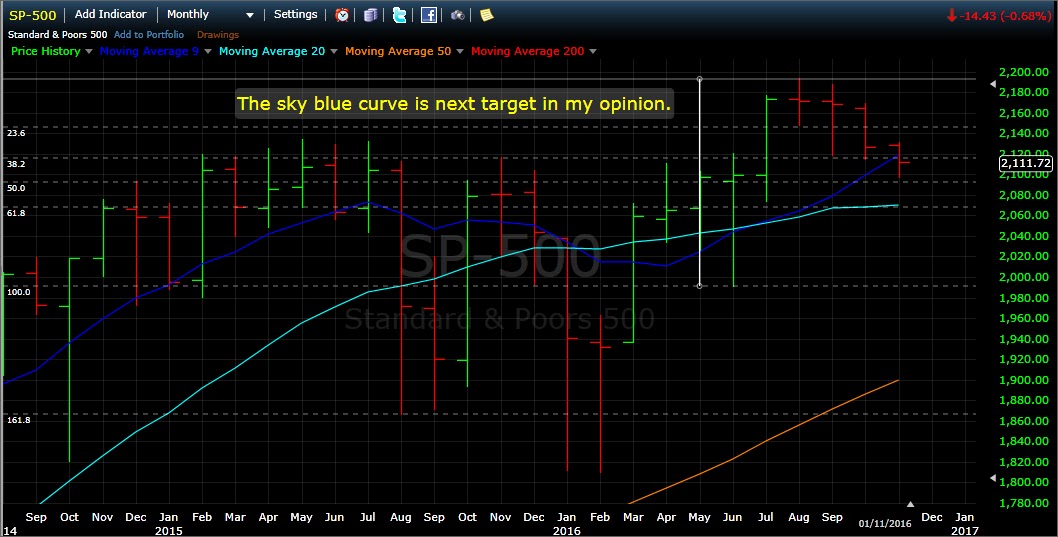Click the 2,000.00 price axis label
The image size is (1058, 537).
point(1024,277)
